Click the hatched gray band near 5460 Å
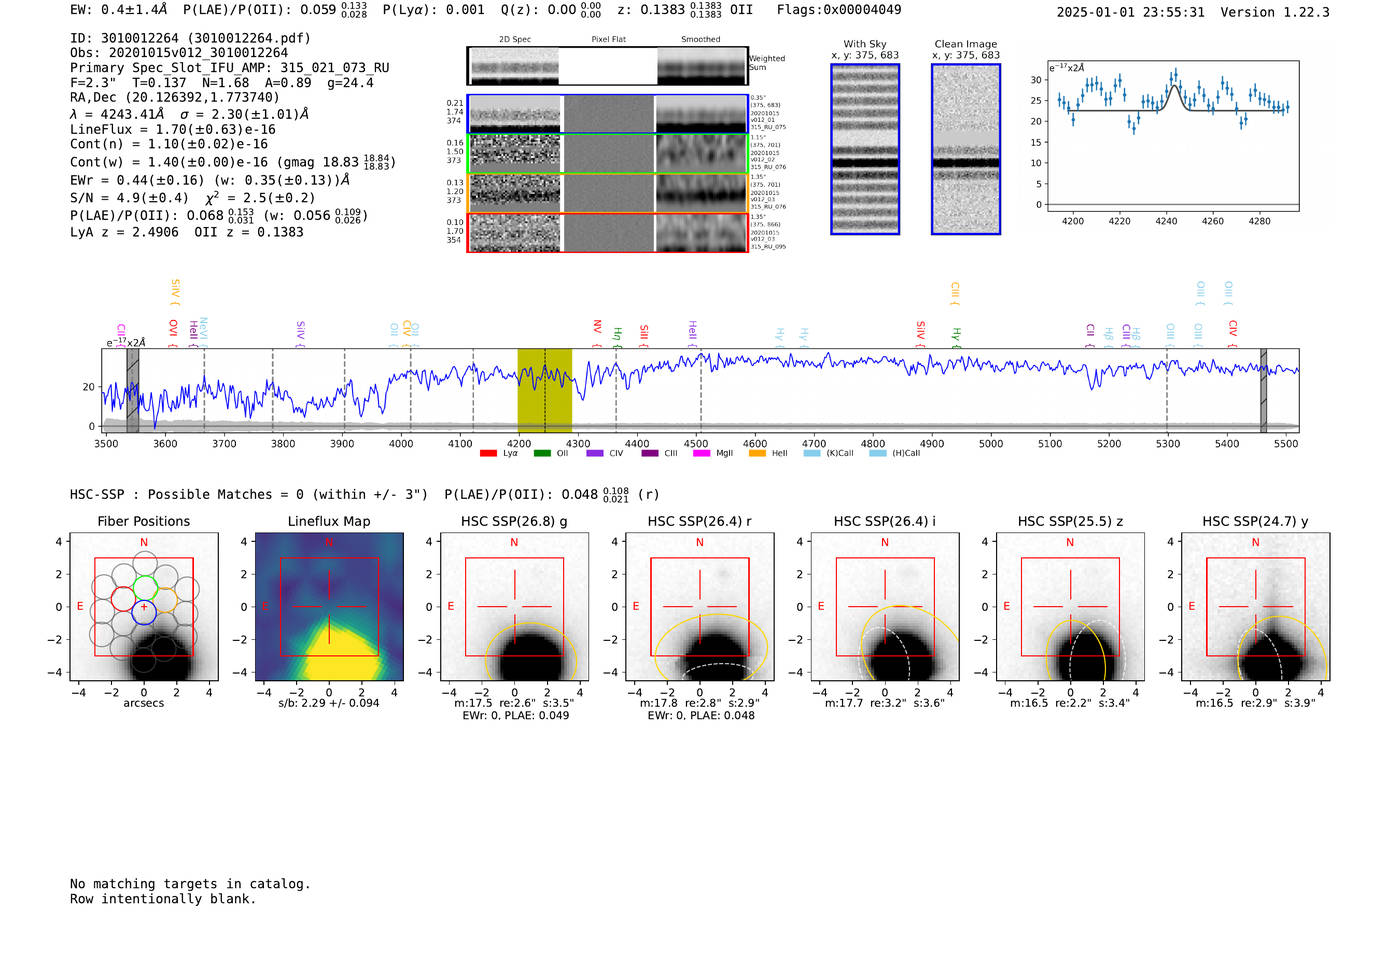1400x953 pixels. [x=1263, y=390]
